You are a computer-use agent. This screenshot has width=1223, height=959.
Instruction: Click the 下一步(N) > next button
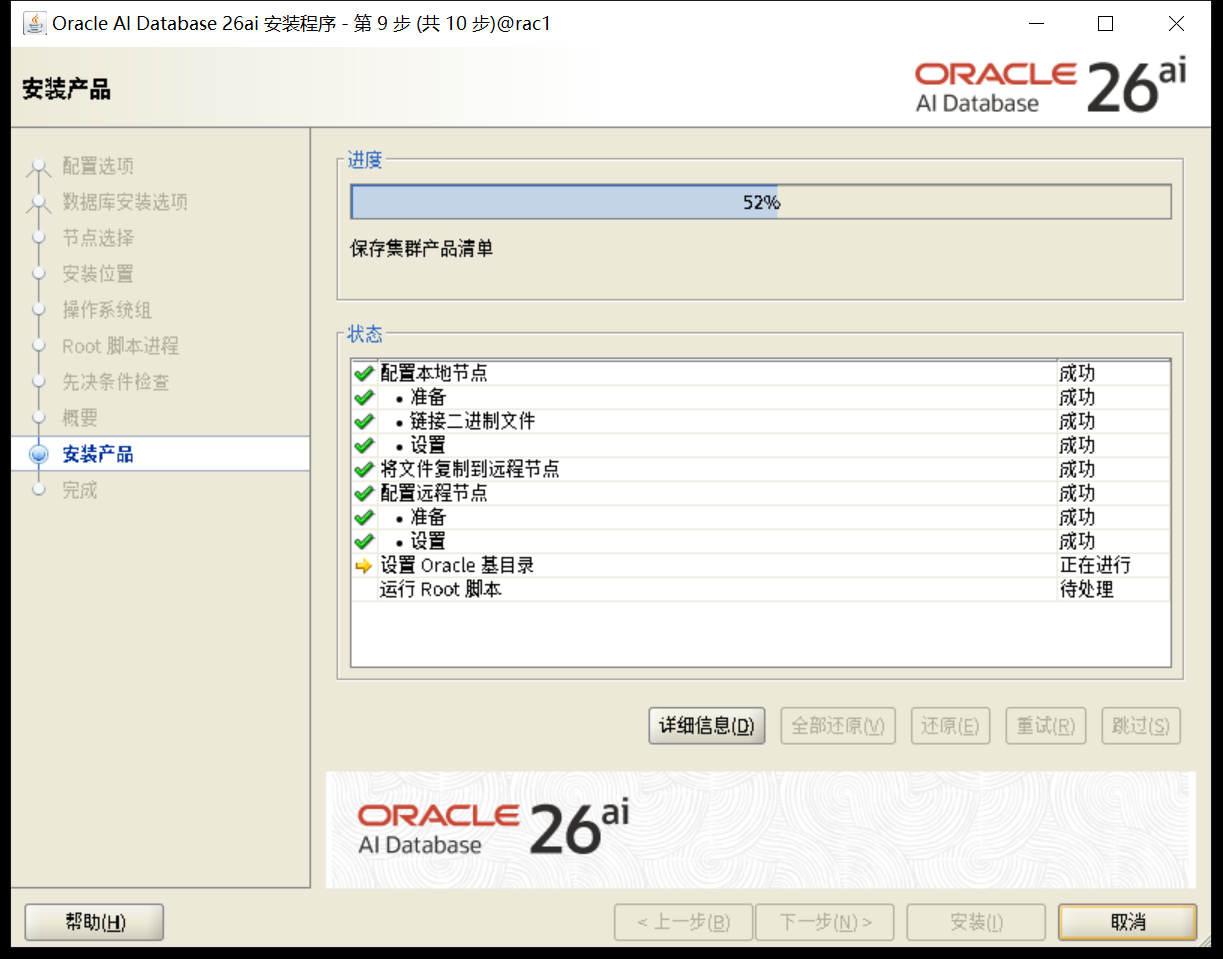(825, 922)
